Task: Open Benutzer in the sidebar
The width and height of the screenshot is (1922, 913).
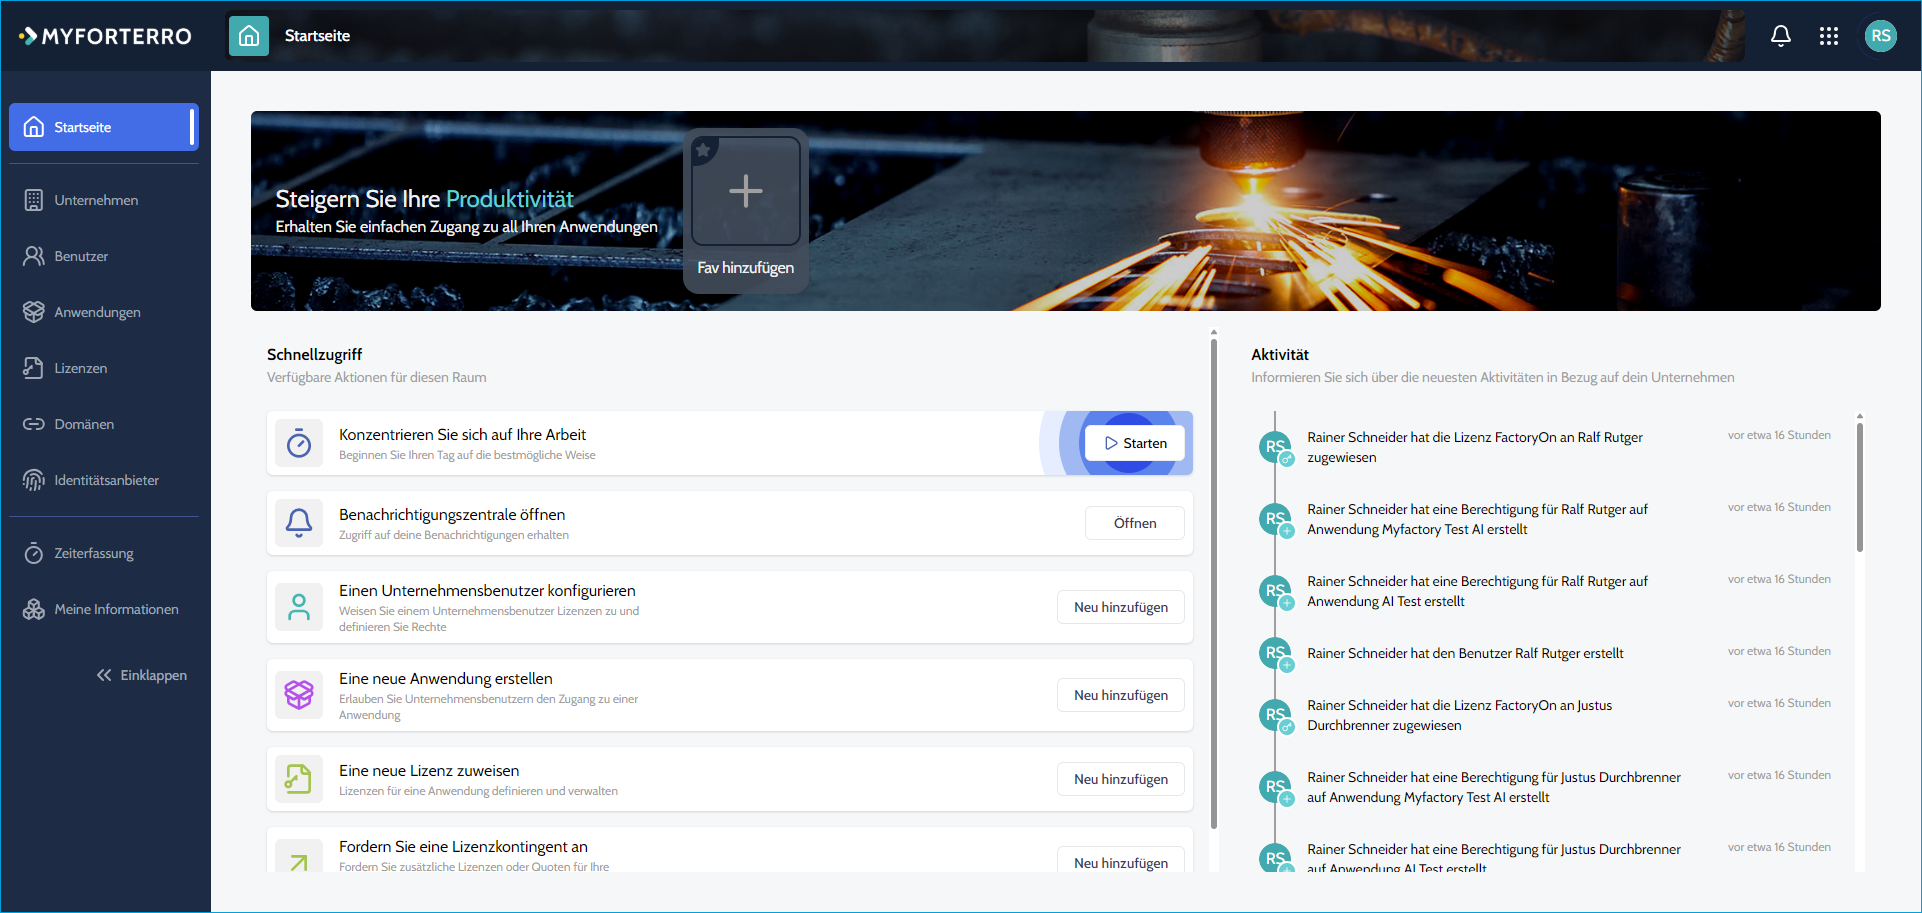Action: pos(104,256)
